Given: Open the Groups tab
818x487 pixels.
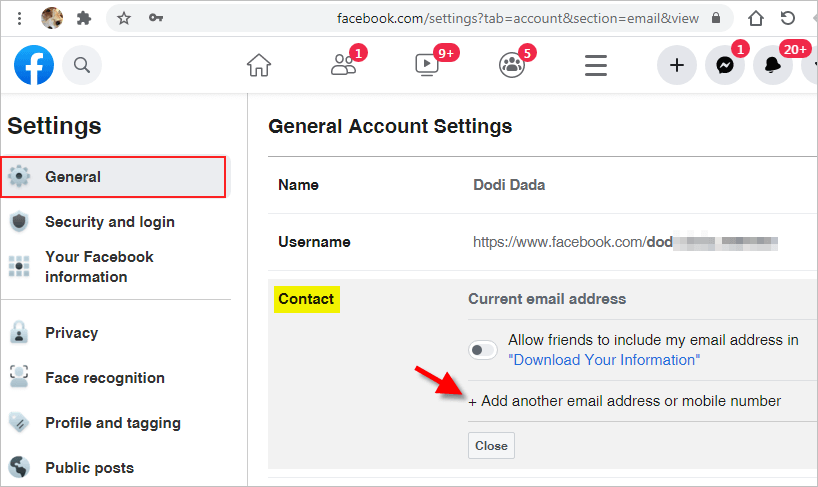Looking at the screenshot, I should click(512, 65).
